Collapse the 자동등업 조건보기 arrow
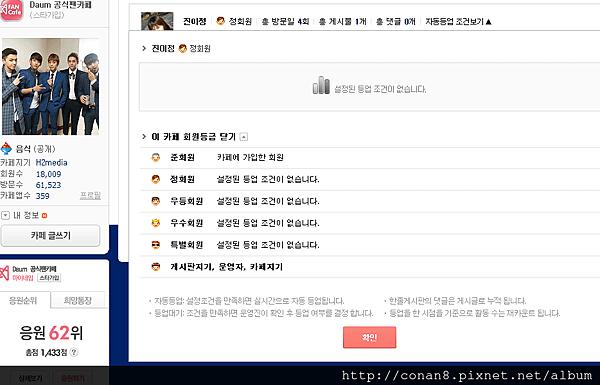This screenshot has height=385, width=600. tap(489, 22)
